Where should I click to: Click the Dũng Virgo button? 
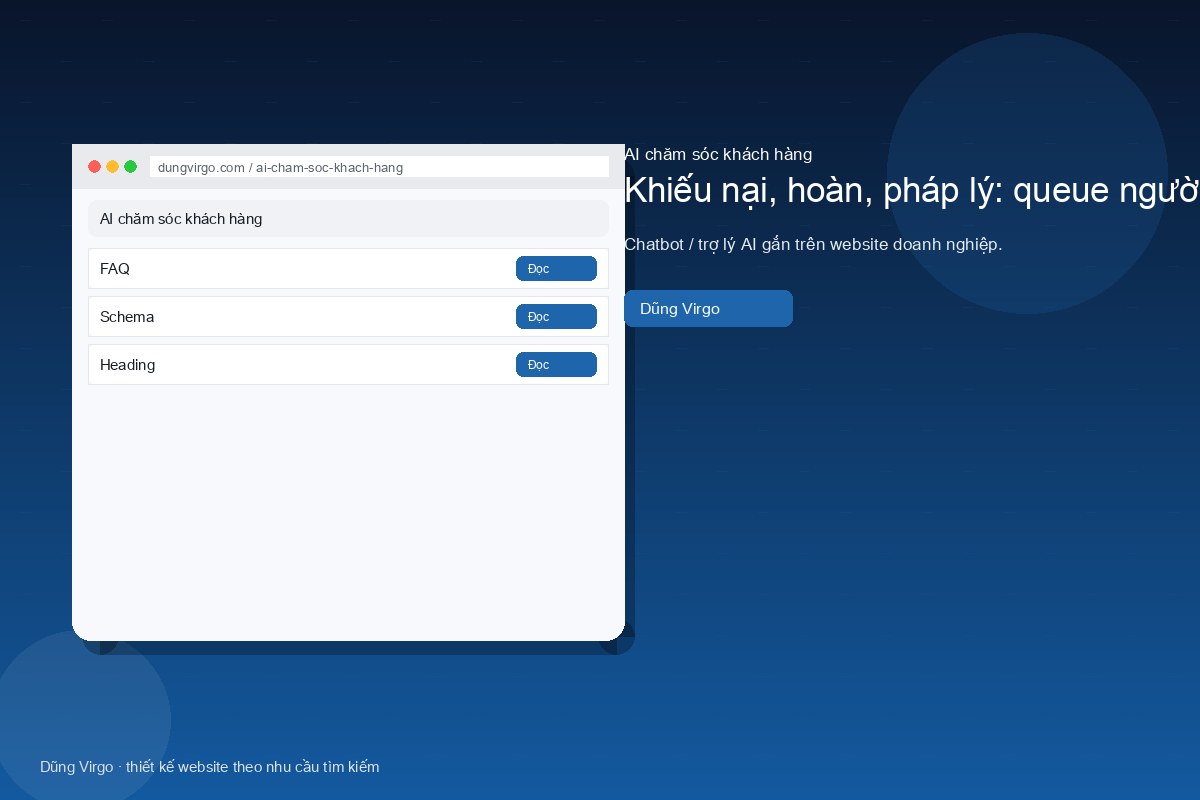click(x=708, y=309)
